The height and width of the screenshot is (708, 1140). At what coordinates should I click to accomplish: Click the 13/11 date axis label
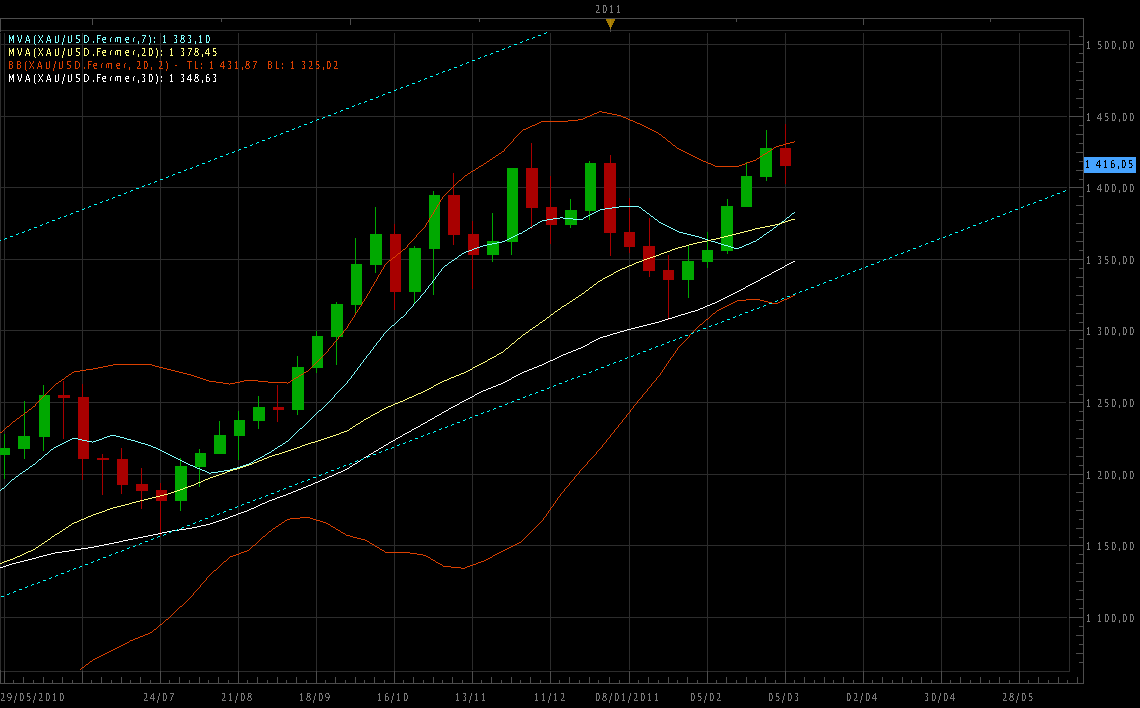click(x=471, y=696)
